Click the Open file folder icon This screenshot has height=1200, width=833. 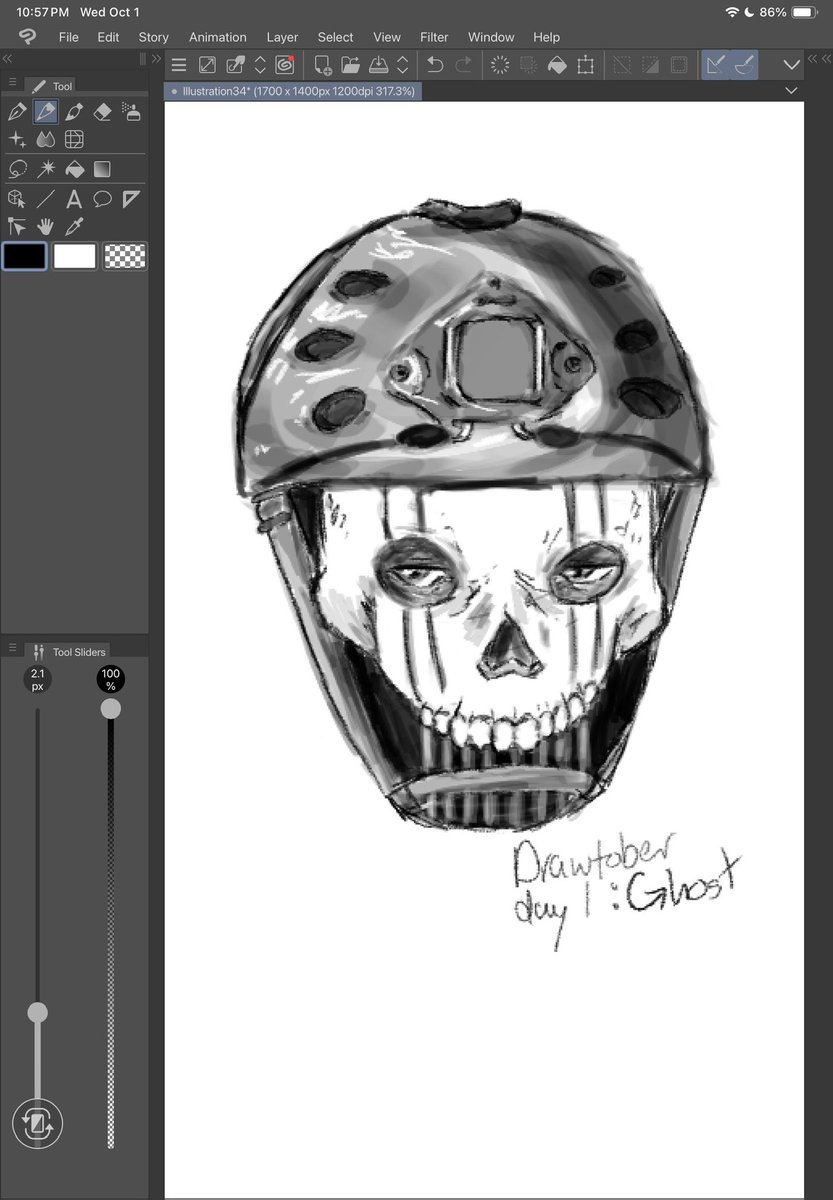click(350, 66)
